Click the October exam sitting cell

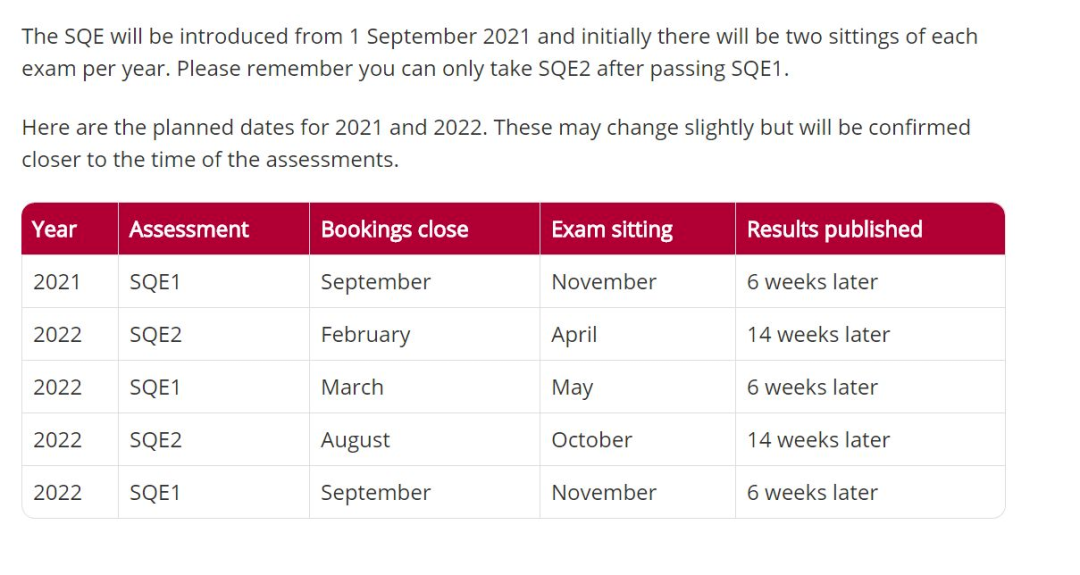[x=592, y=440]
